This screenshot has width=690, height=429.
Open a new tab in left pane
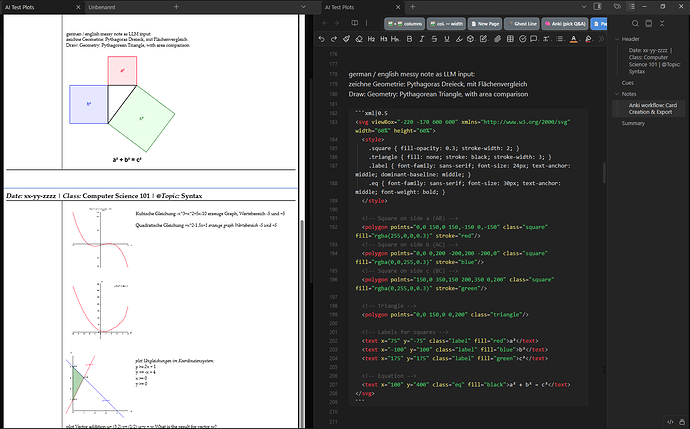tap(177, 7)
